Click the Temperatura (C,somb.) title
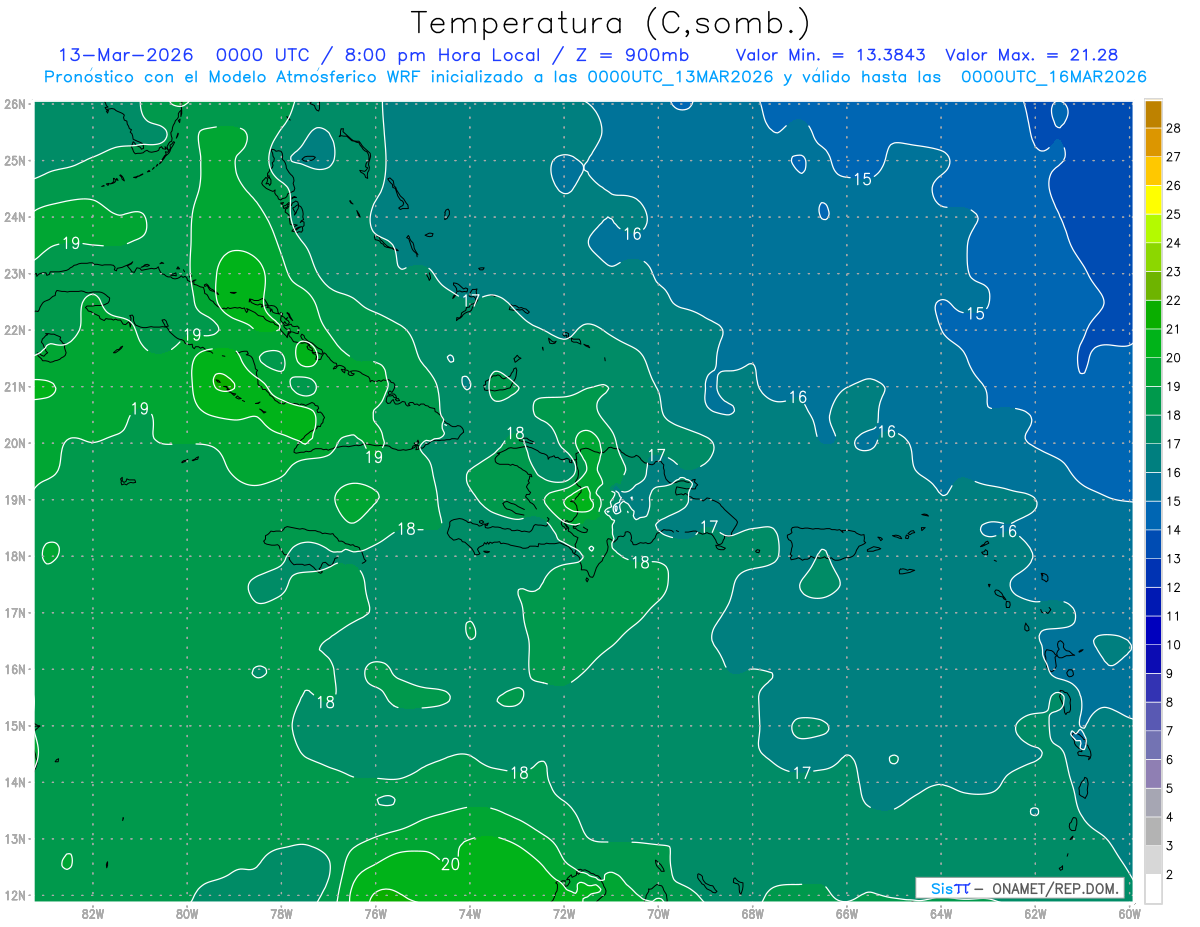This screenshot has width=1200, height=927. [x=611, y=23]
